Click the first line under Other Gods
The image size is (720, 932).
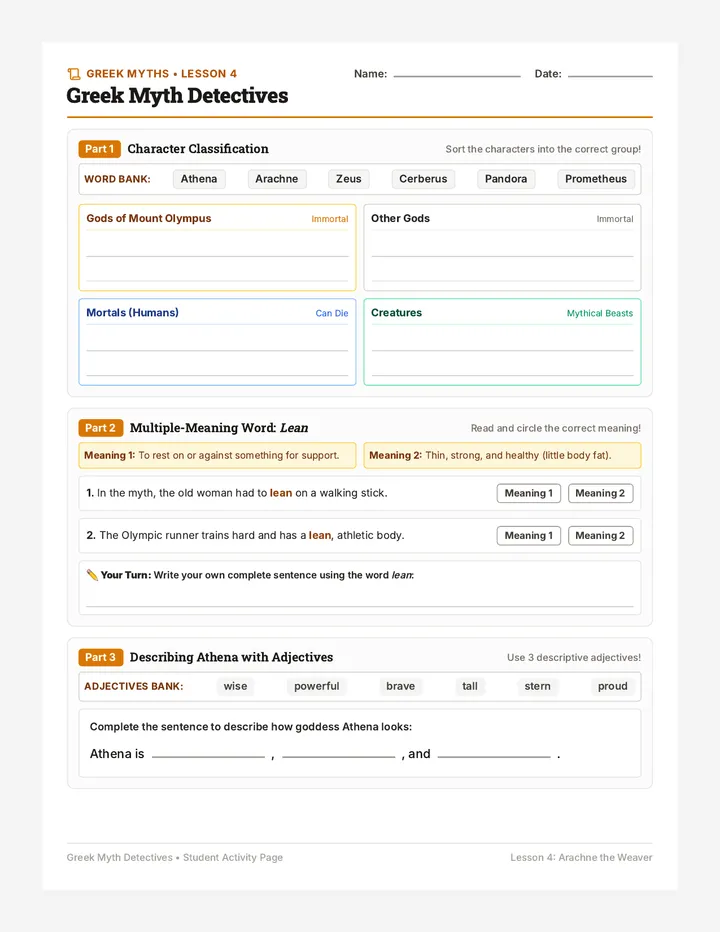[x=502, y=256]
